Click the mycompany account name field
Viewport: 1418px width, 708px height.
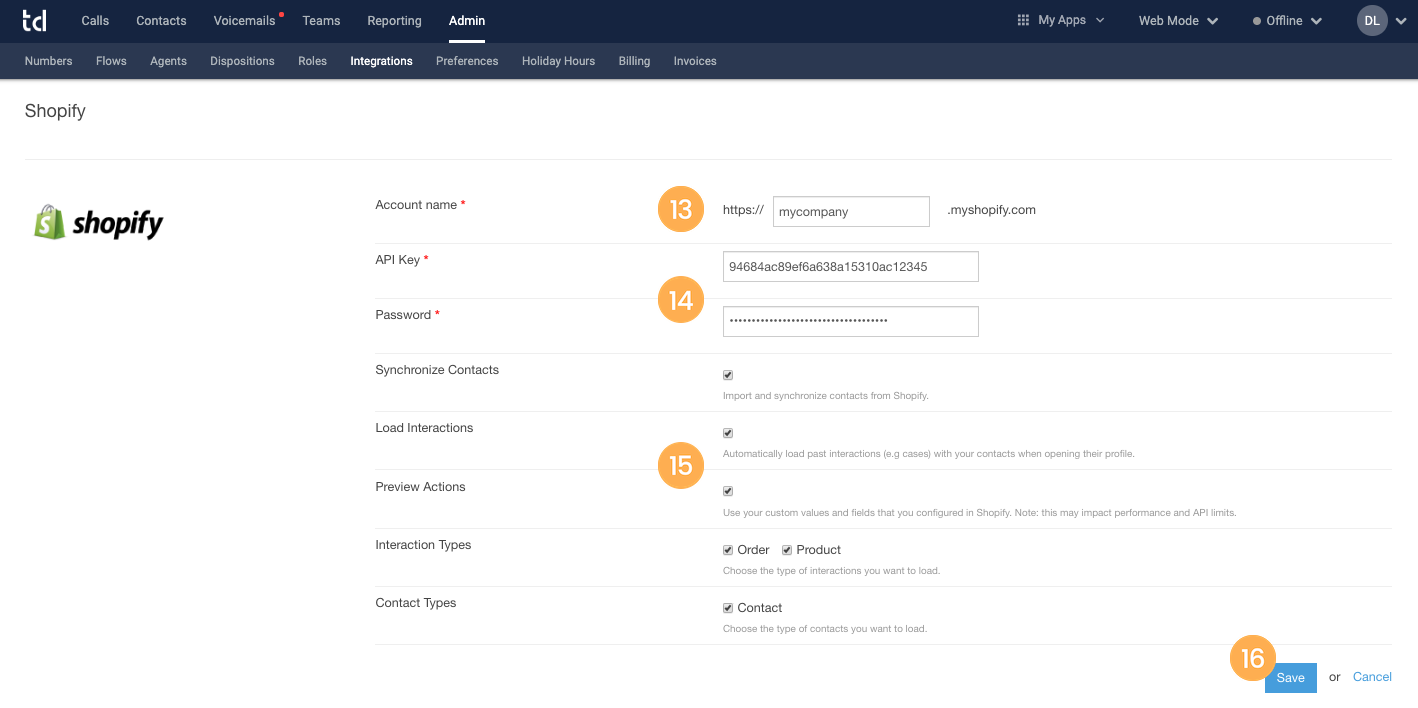850,211
